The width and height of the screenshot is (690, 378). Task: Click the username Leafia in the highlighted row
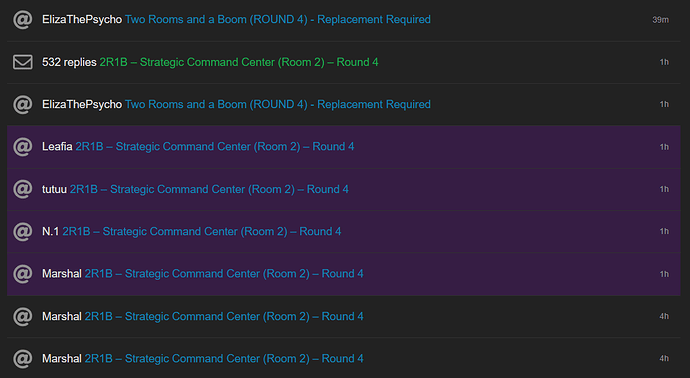pyautogui.click(x=57, y=147)
